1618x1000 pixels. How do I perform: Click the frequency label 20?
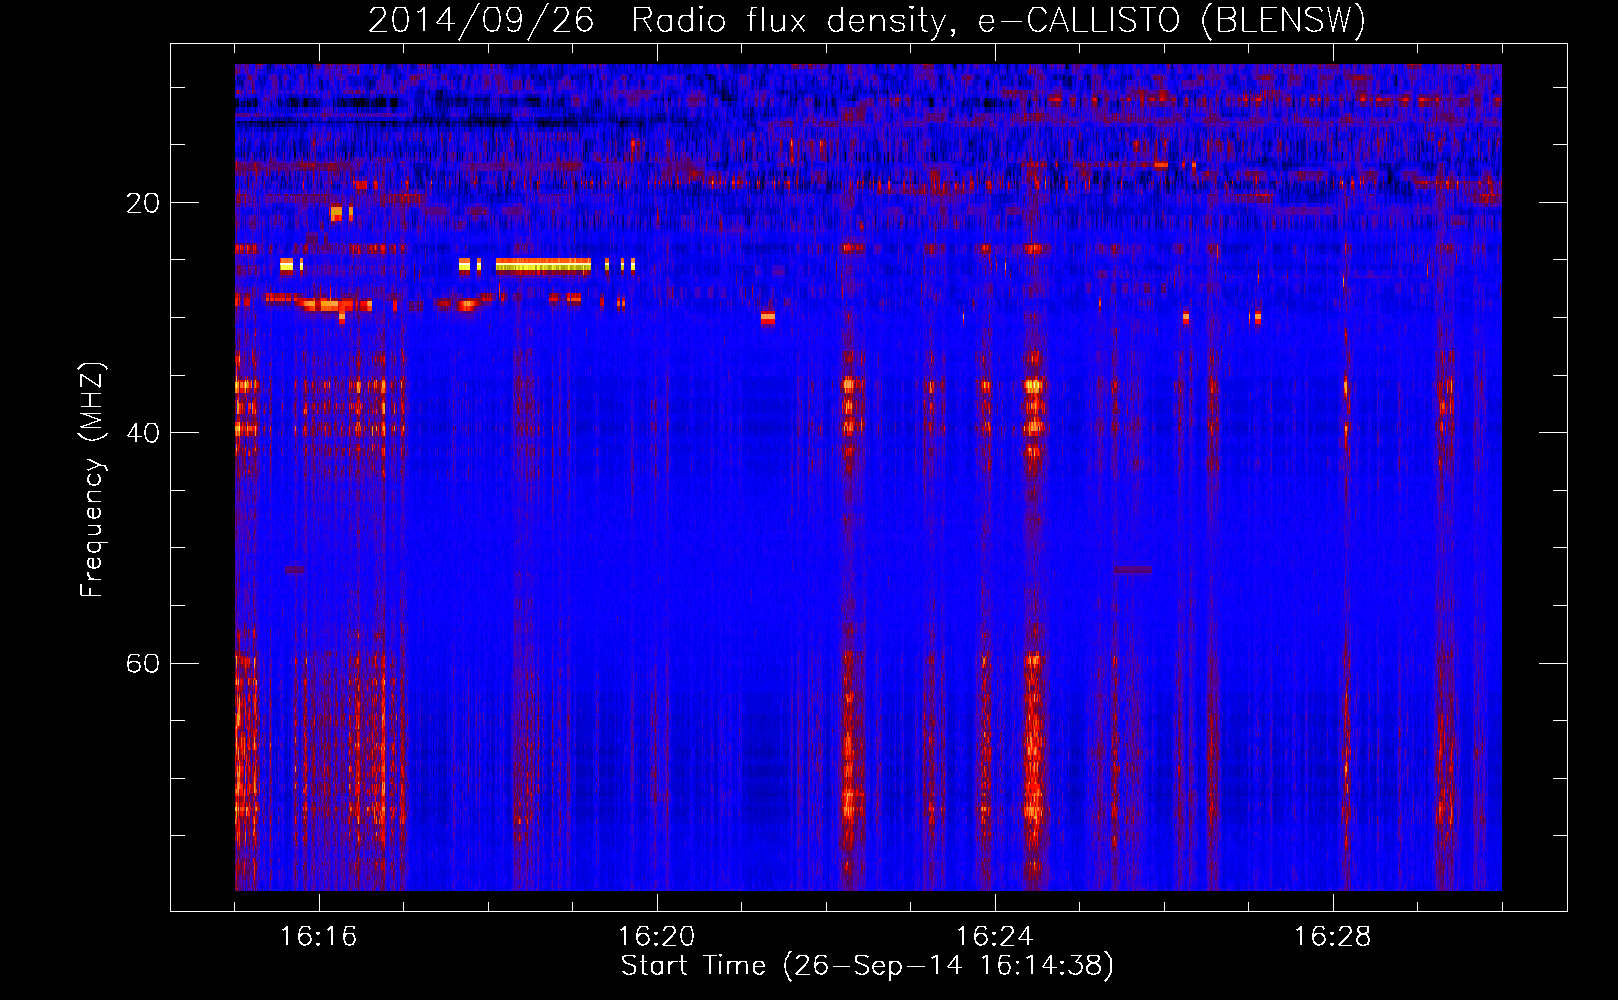(x=142, y=203)
